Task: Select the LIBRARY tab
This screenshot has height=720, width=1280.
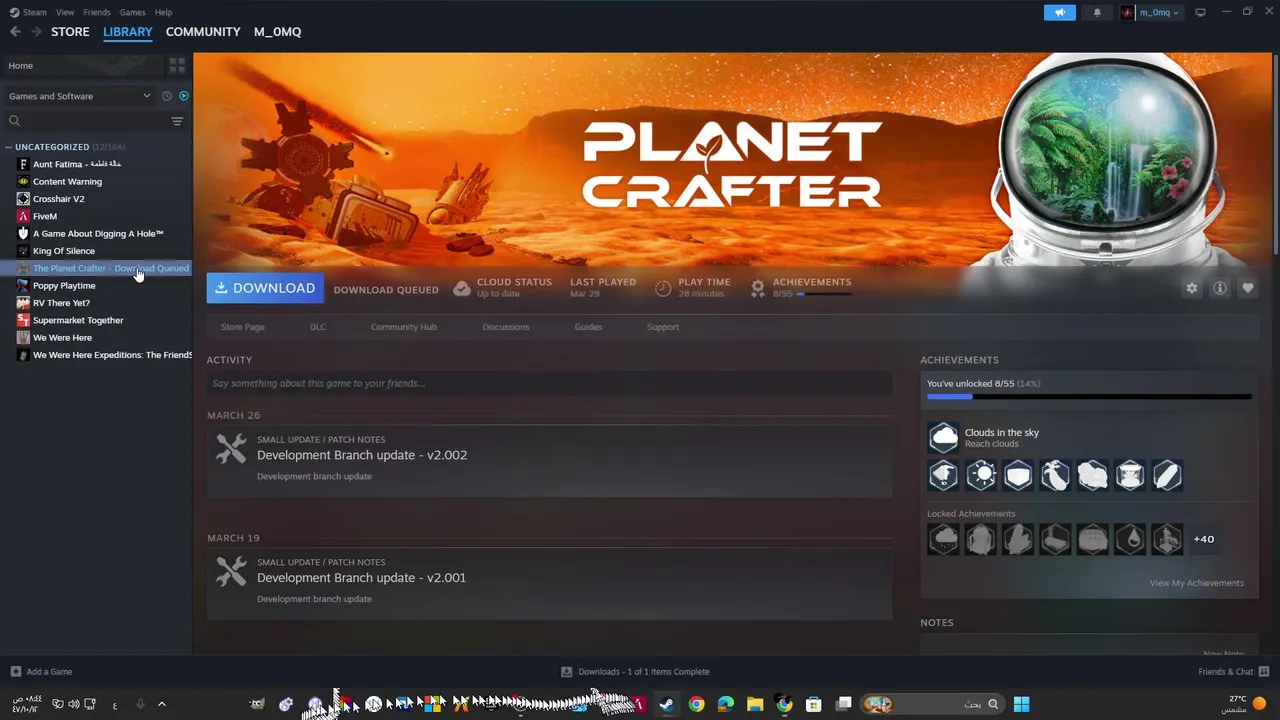Action: 128,32
